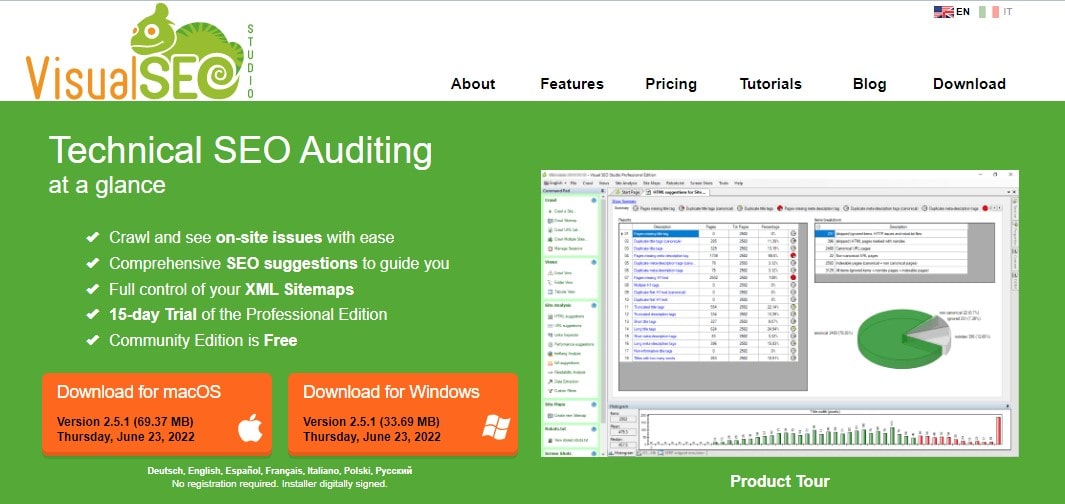Click "Full control of your XML Sitemaps"
Screen dimensions: 1065x504
tap(232, 289)
